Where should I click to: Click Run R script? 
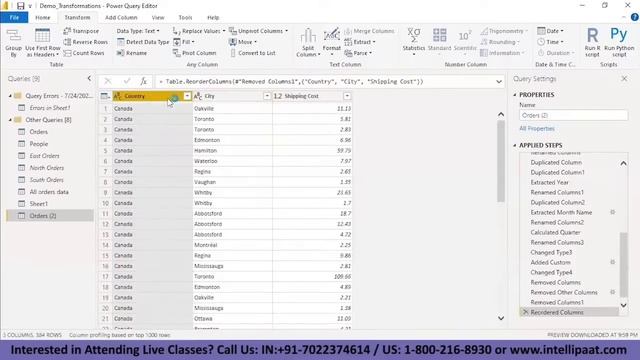[592, 42]
